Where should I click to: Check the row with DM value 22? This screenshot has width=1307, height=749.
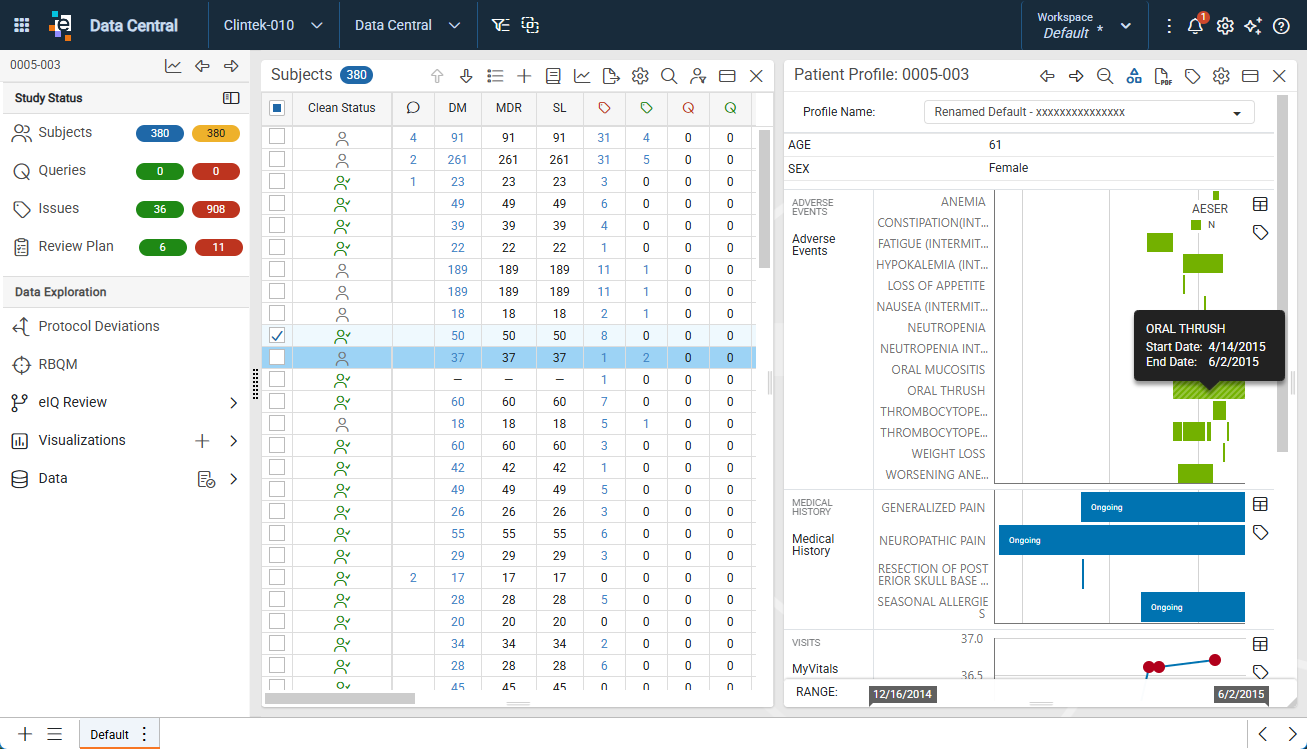click(277, 247)
